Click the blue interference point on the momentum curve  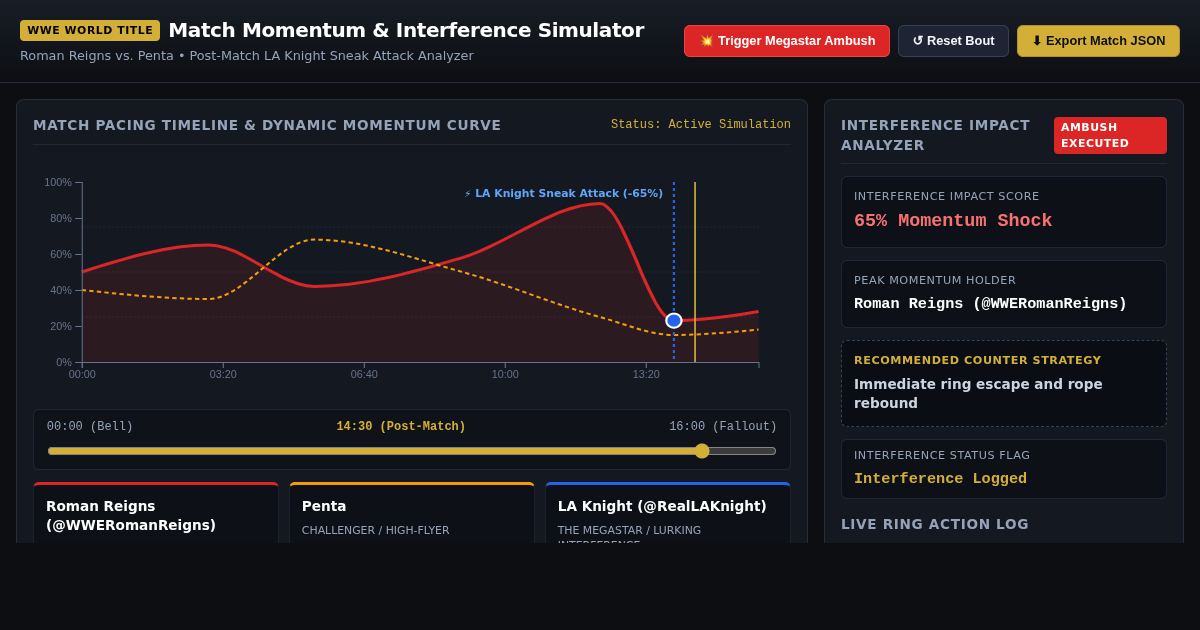[674, 321]
